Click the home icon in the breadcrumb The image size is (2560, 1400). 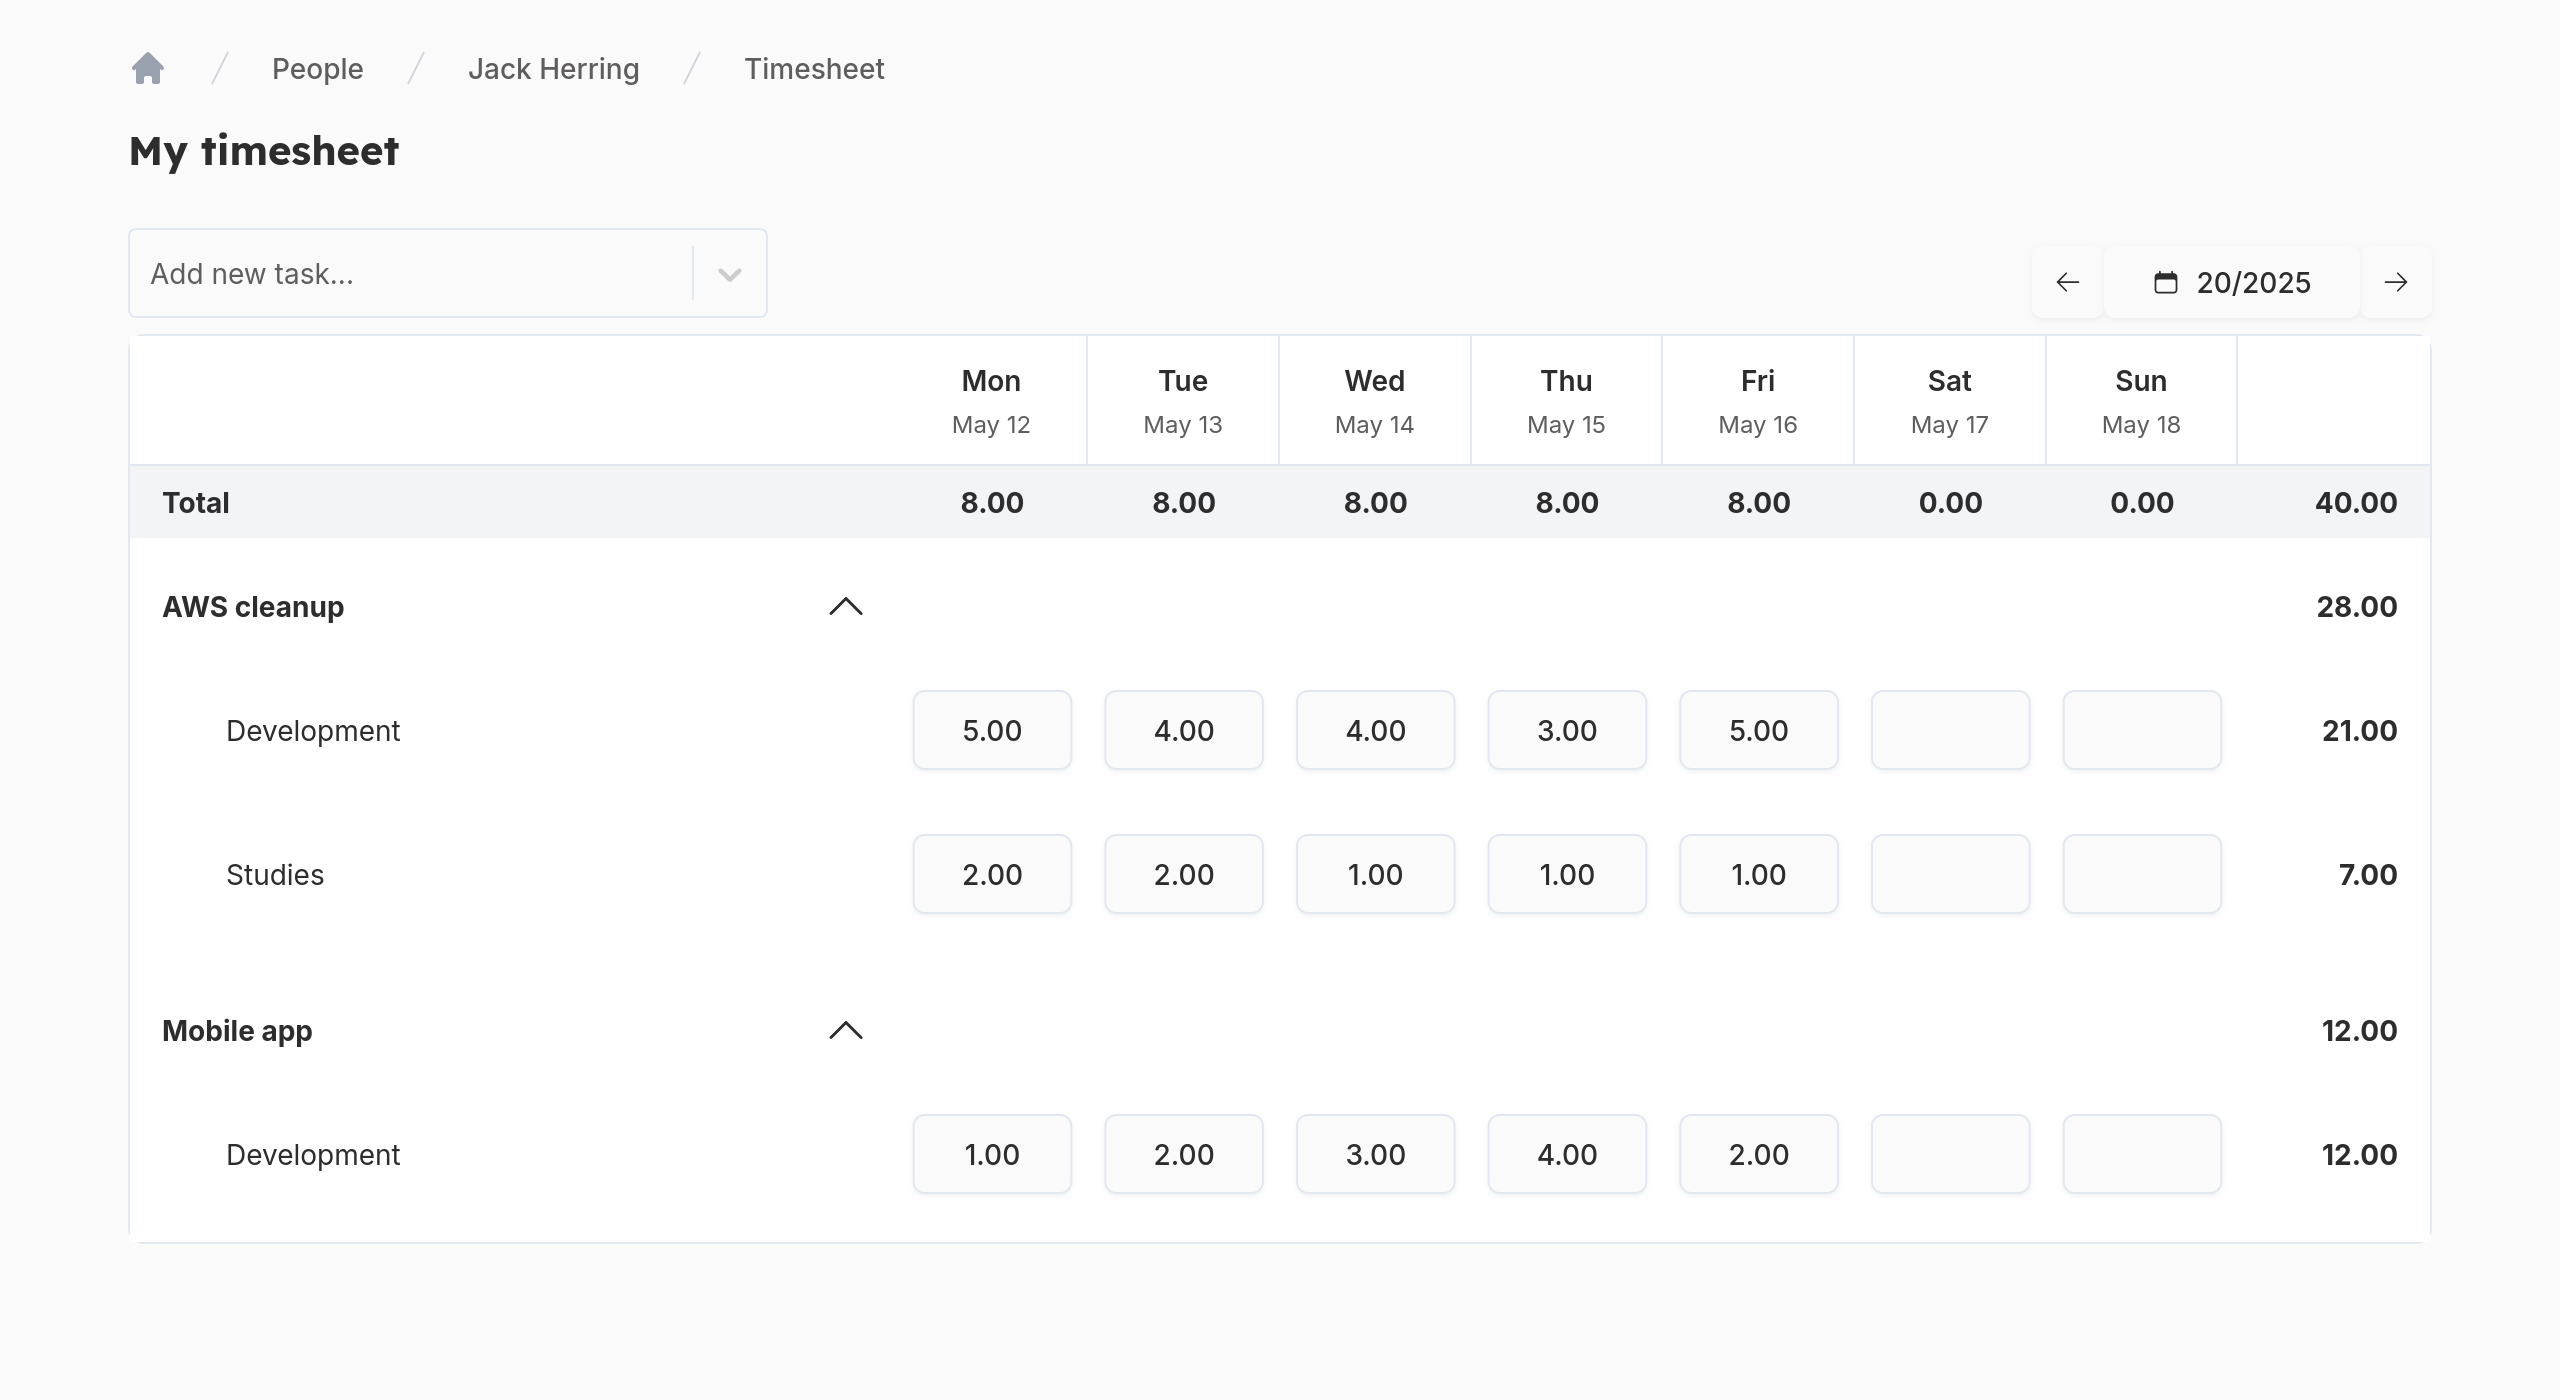pyautogui.click(x=148, y=69)
